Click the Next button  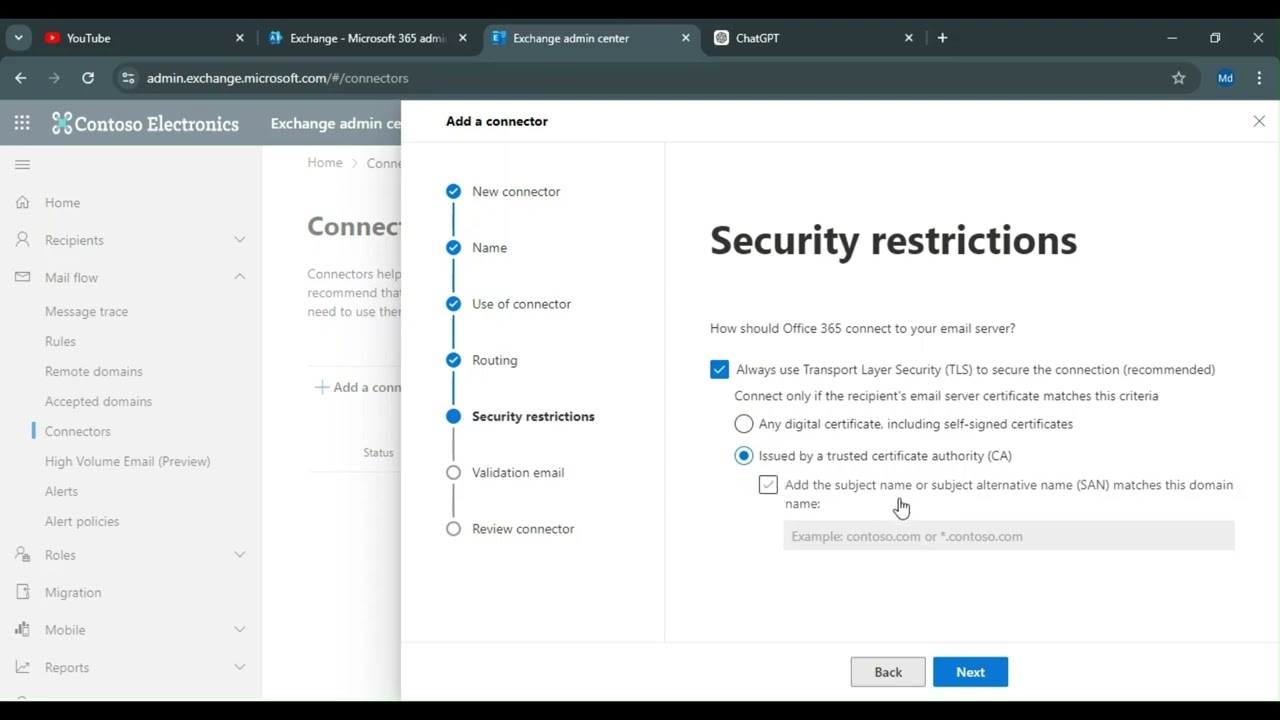(x=970, y=672)
